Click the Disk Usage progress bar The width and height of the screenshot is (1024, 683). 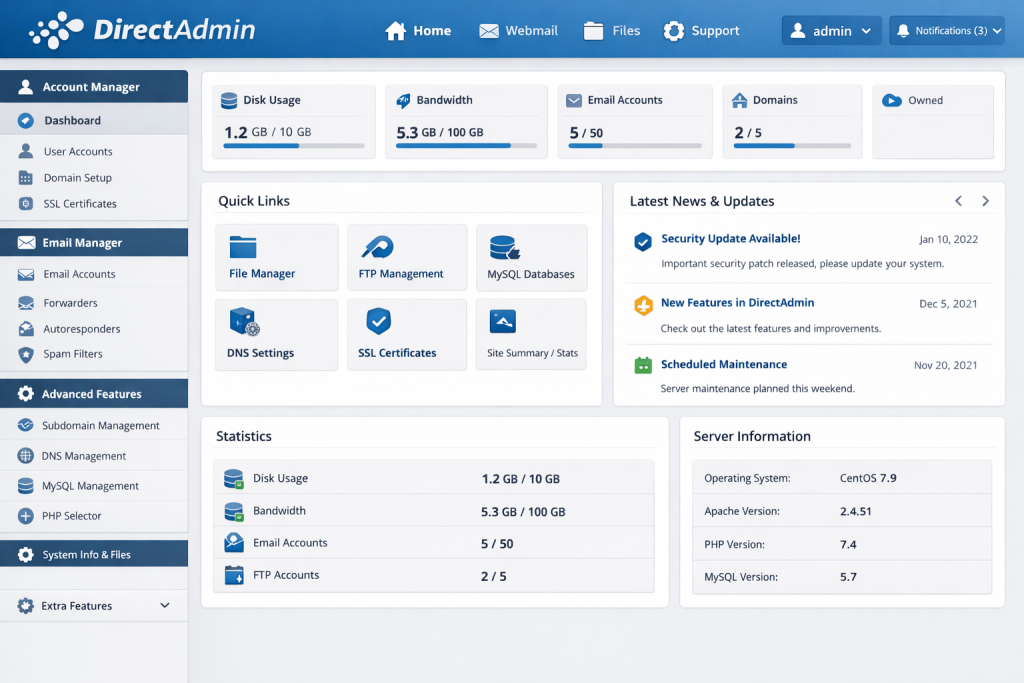[293, 144]
